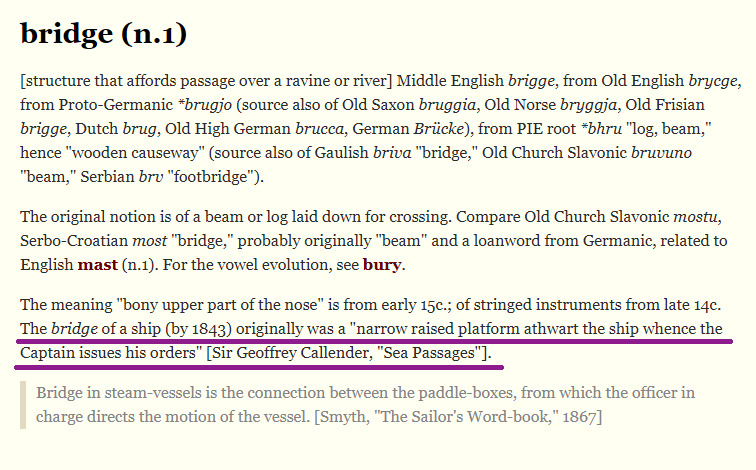The width and height of the screenshot is (756, 470).
Task: Click the Old High German "brucca"
Action: [322, 129]
